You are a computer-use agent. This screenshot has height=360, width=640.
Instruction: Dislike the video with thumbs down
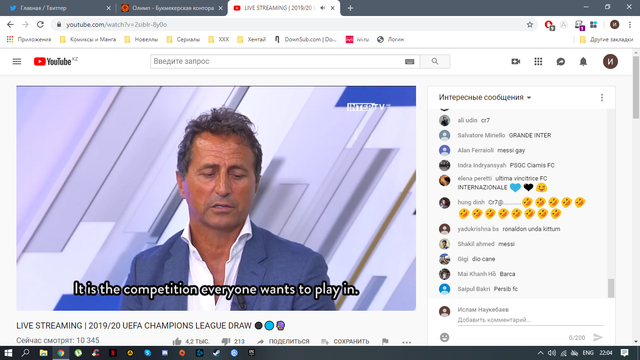tap(226, 341)
